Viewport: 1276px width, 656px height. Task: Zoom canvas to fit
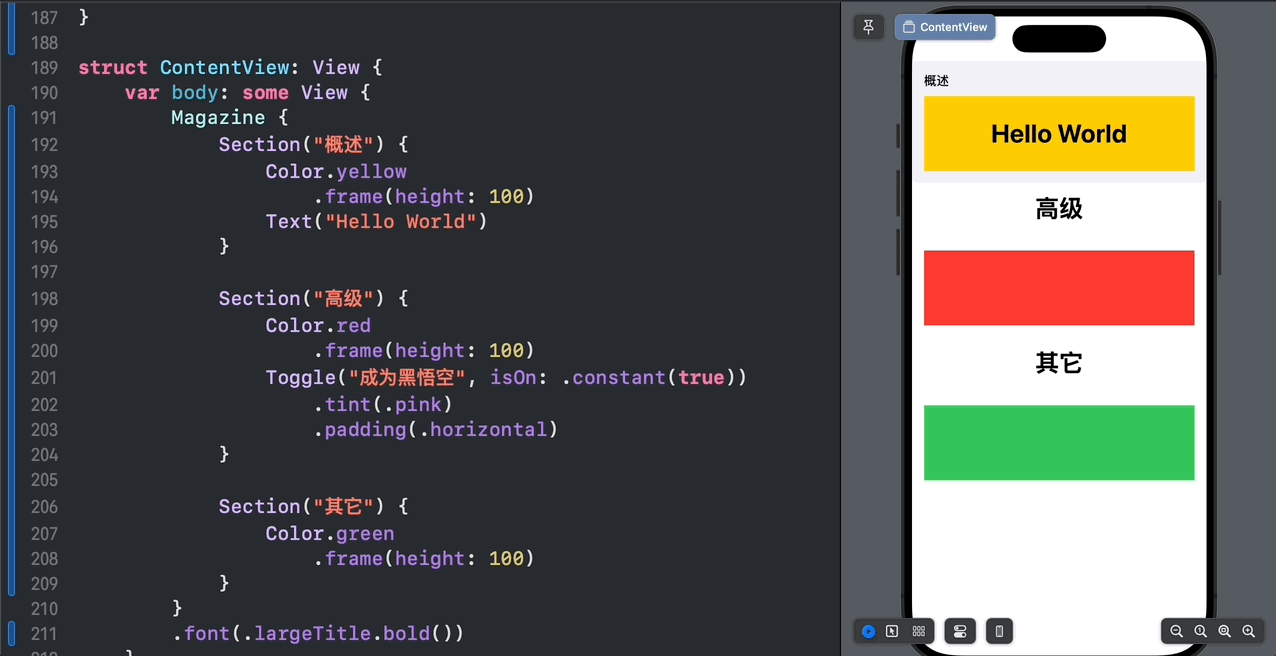point(1225,631)
